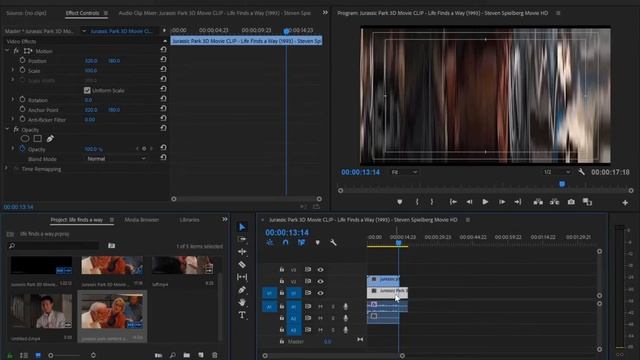The height and width of the screenshot is (360, 640).
Task: Add marker in timeline header
Action: (x=317, y=242)
